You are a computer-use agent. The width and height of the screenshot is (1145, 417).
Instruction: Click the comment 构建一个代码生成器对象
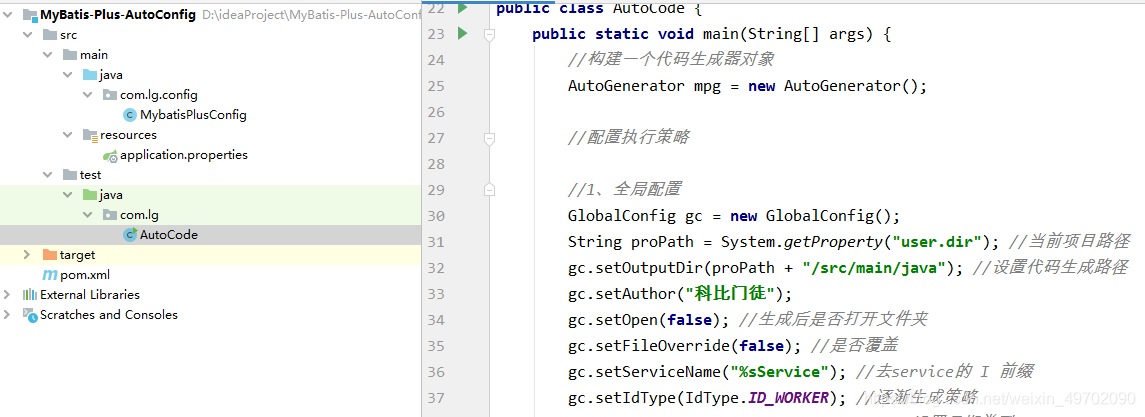[x=671, y=60]
